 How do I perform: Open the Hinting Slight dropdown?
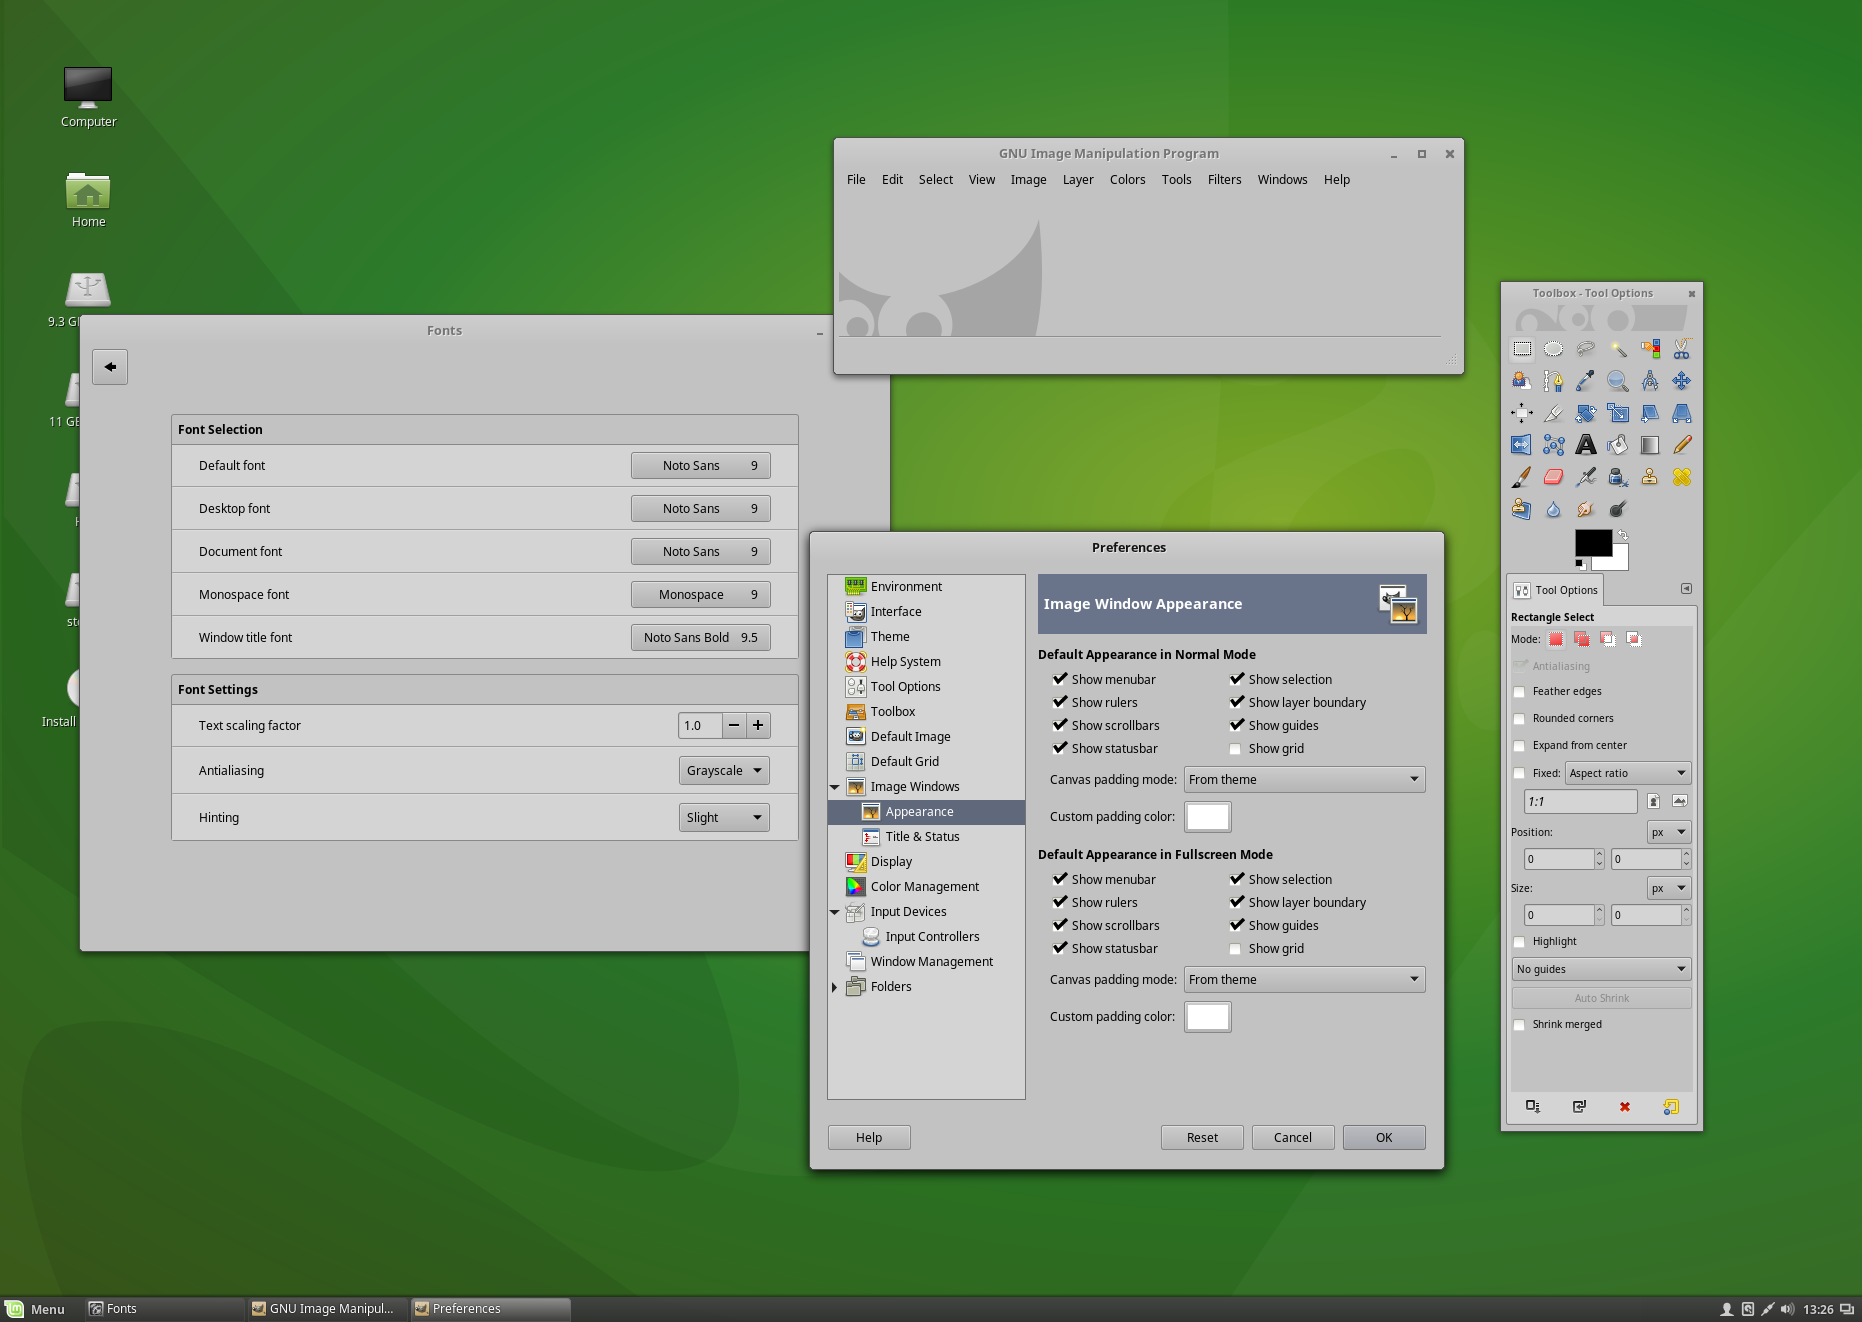click(x=724, y=818)
